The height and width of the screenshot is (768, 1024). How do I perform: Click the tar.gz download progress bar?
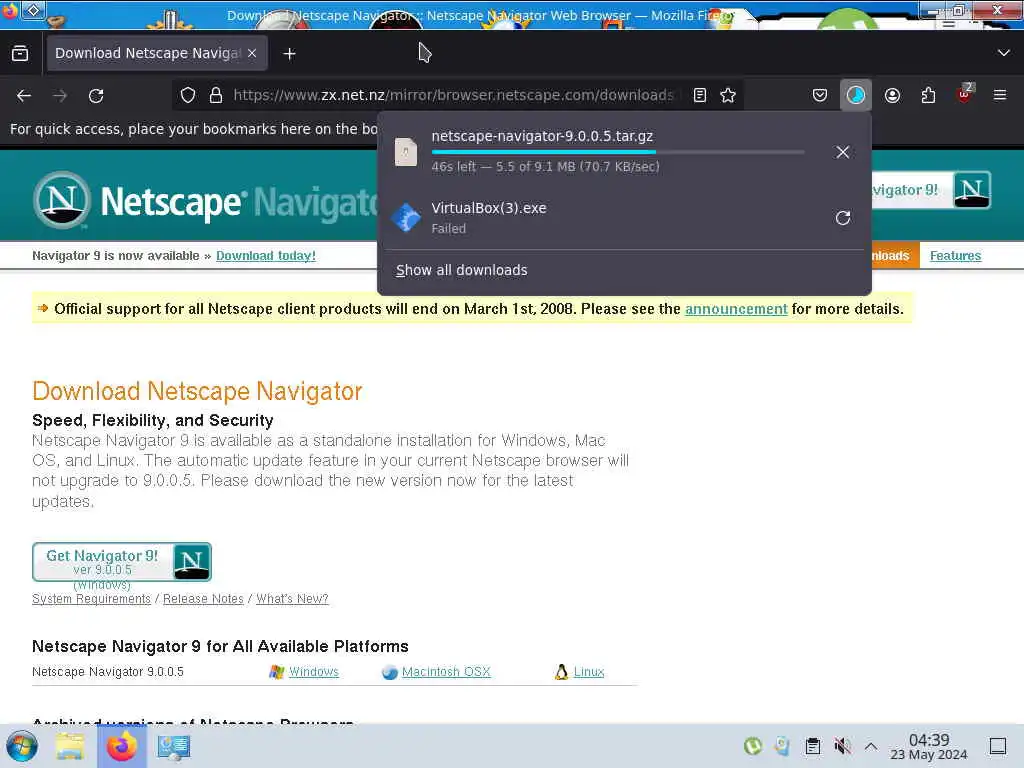(x=618, y=152)
